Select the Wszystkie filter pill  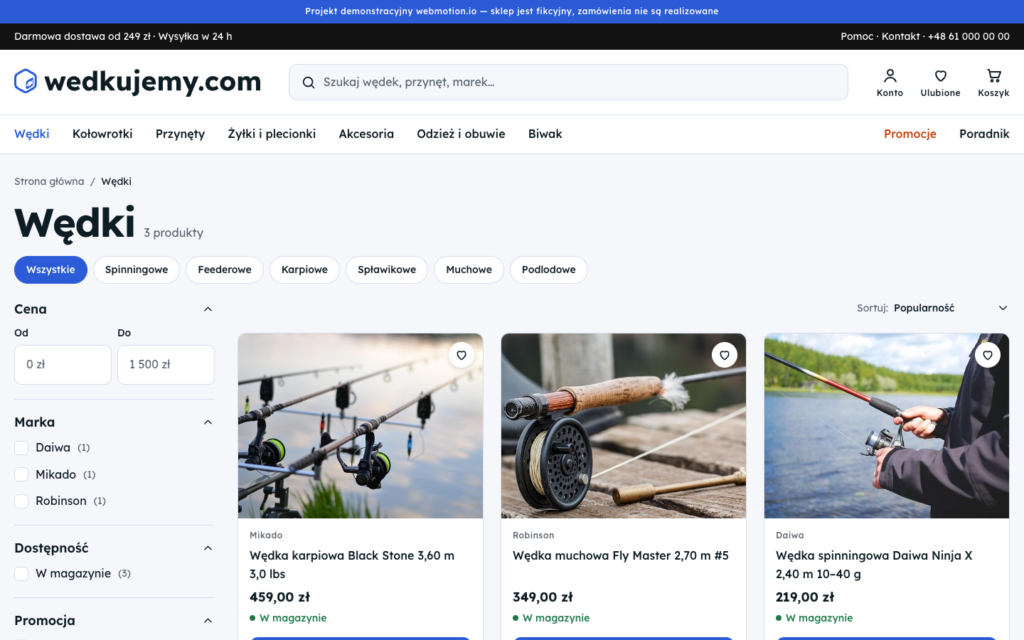pyautogui.click(x=51, y=270)
